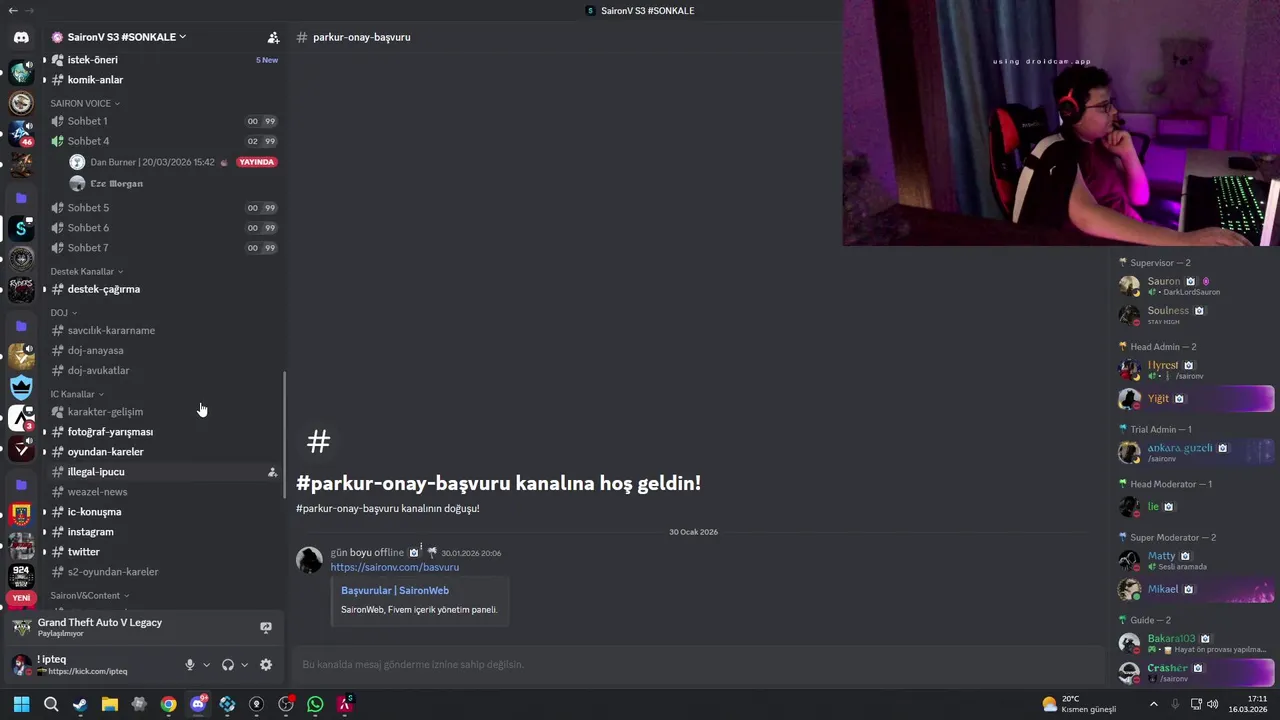Image resolution: width=1280 pixels, height=720 pixels.
Task: Collapse the SaironV&Content category
Action: (90, 595)
